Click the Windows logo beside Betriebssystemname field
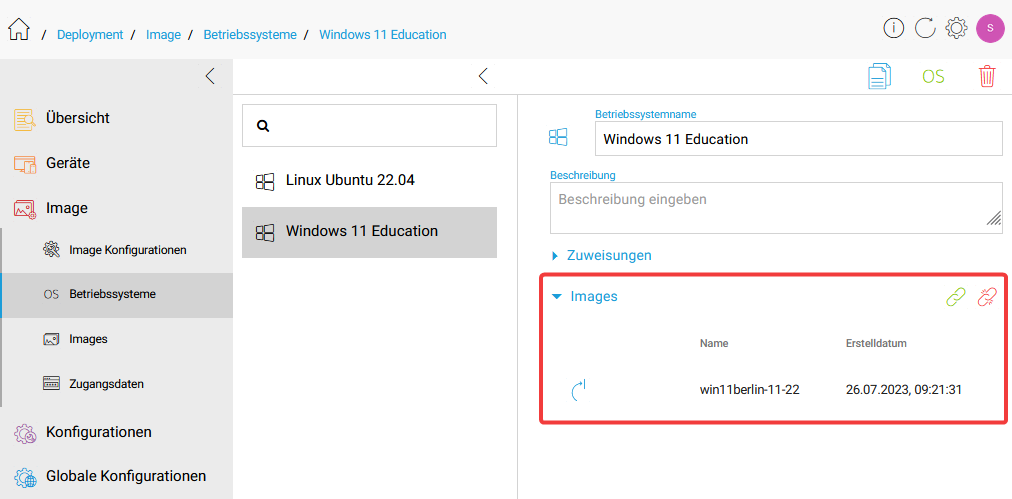The width and height of the screenshot is (1012, 499). [x=558, y=136]
